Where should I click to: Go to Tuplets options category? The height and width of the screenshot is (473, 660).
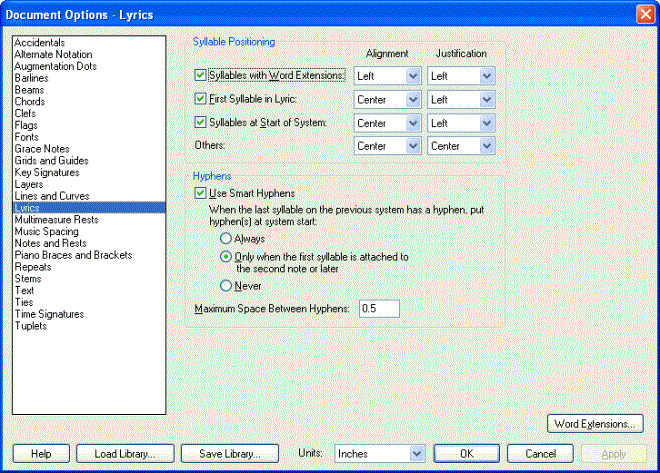[31, 326]
